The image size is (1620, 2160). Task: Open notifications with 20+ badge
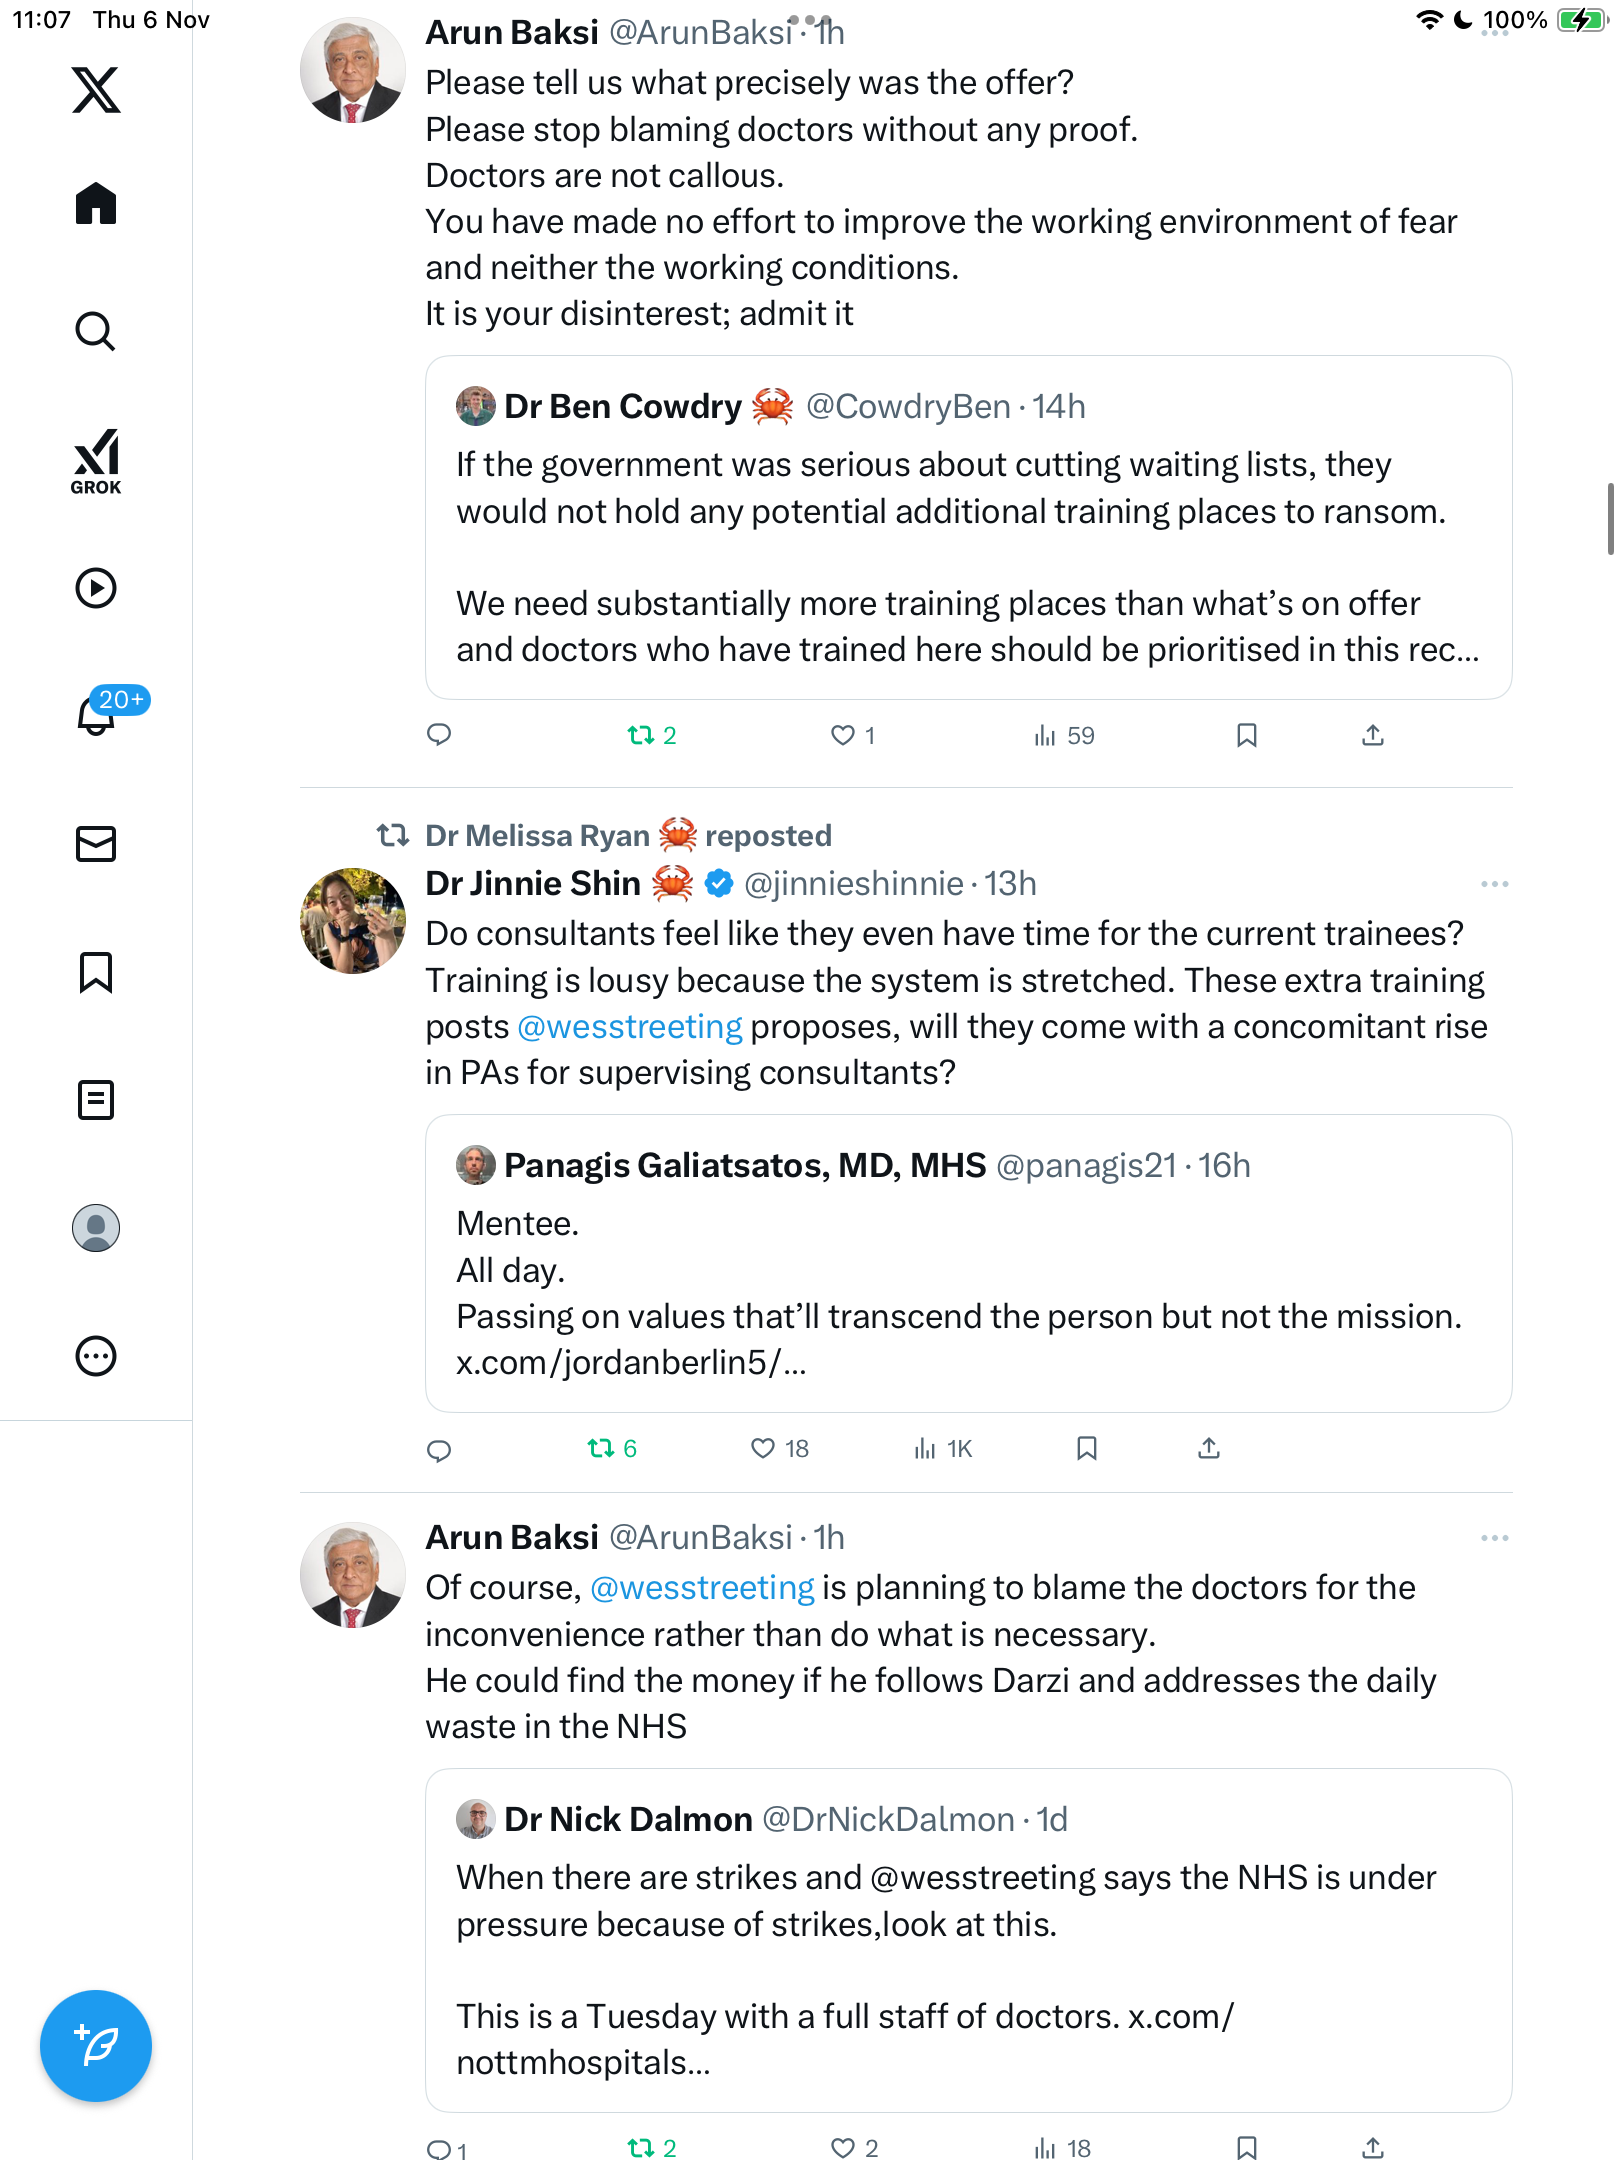pos(96,714)
